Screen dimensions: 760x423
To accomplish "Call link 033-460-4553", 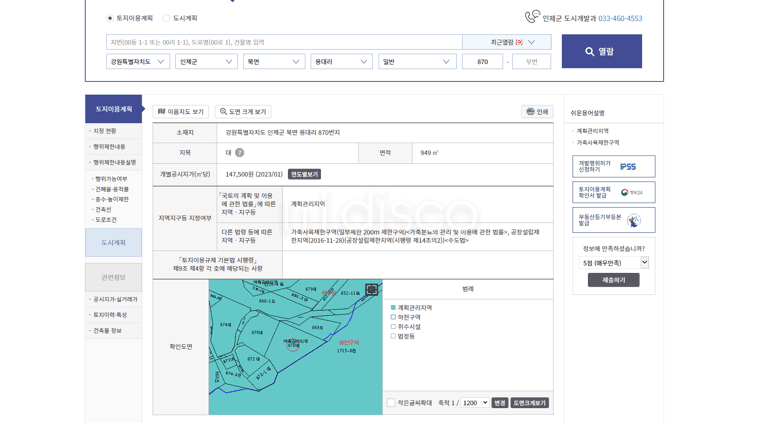I will [x=620, y=18].
